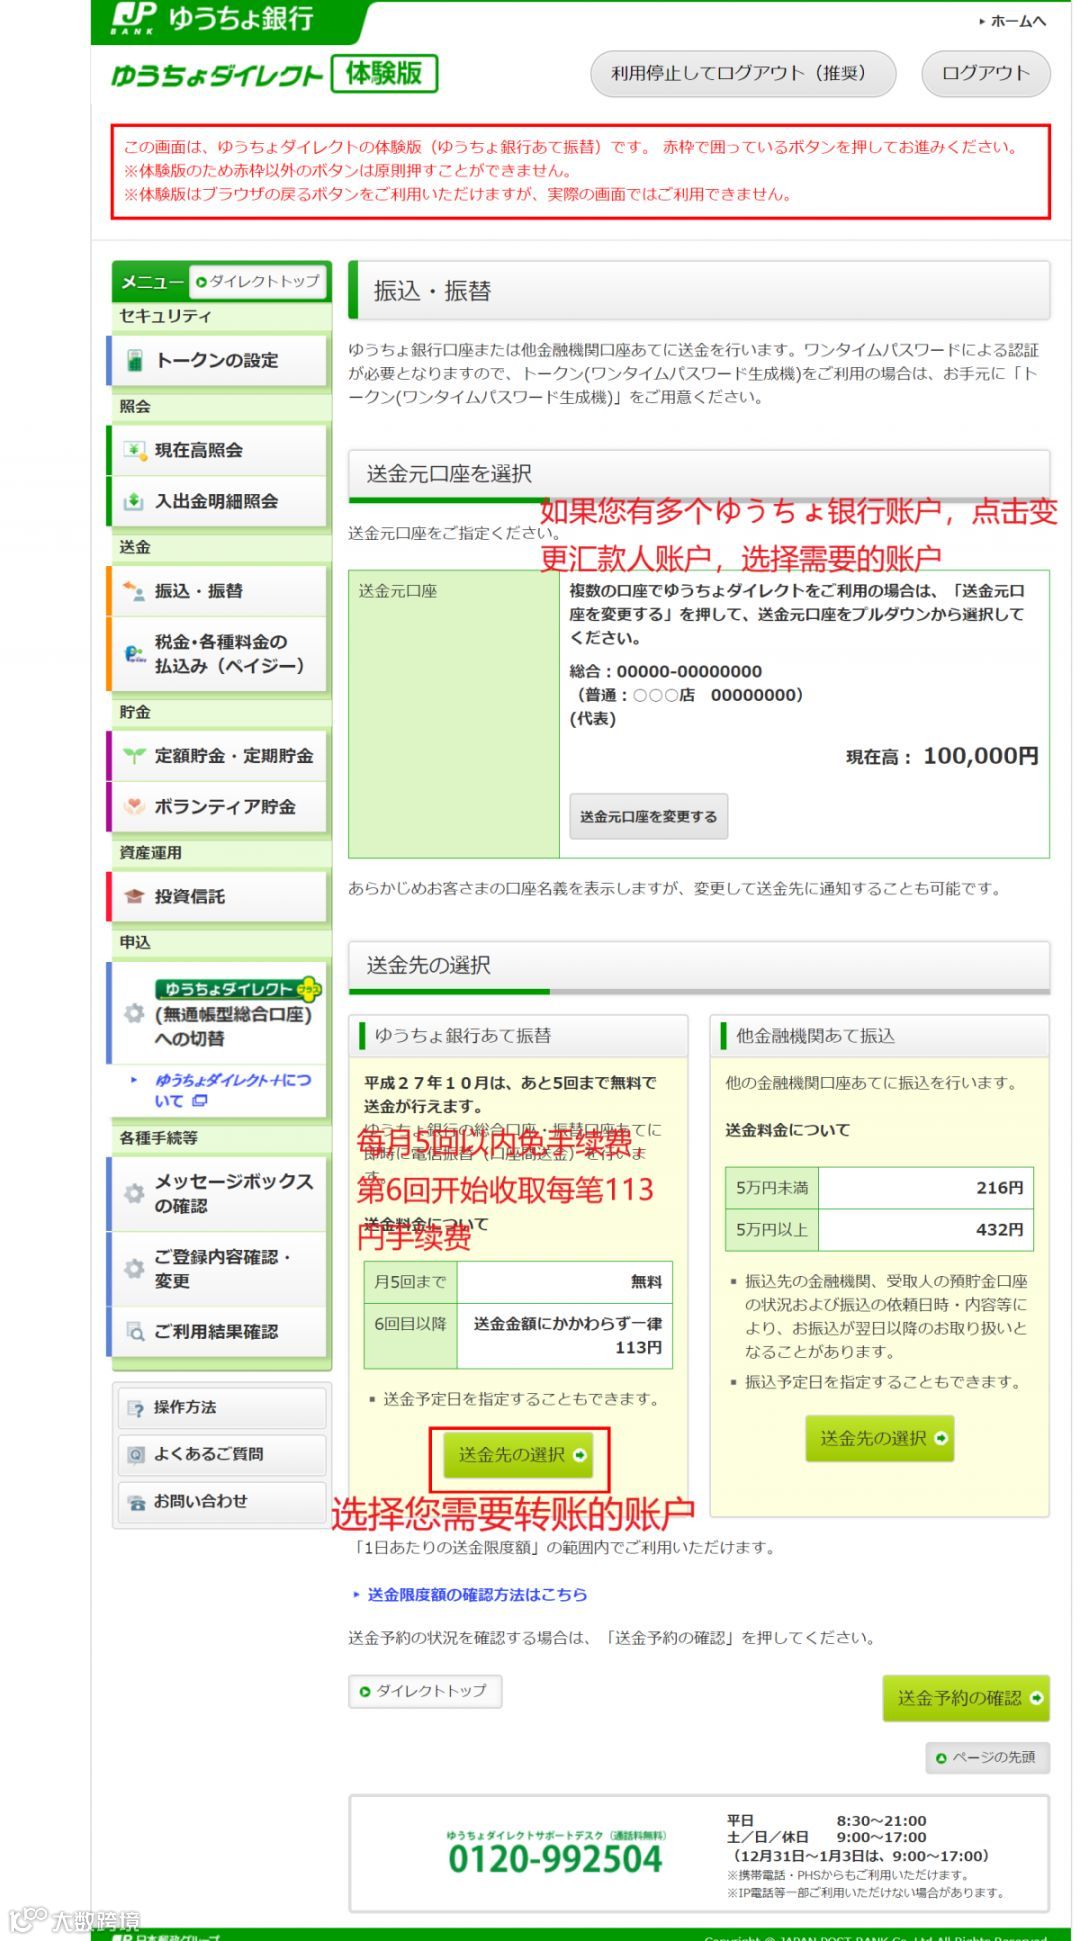Click arrow icon on 送金予約の確認 button

[x=1036, y=1698]
